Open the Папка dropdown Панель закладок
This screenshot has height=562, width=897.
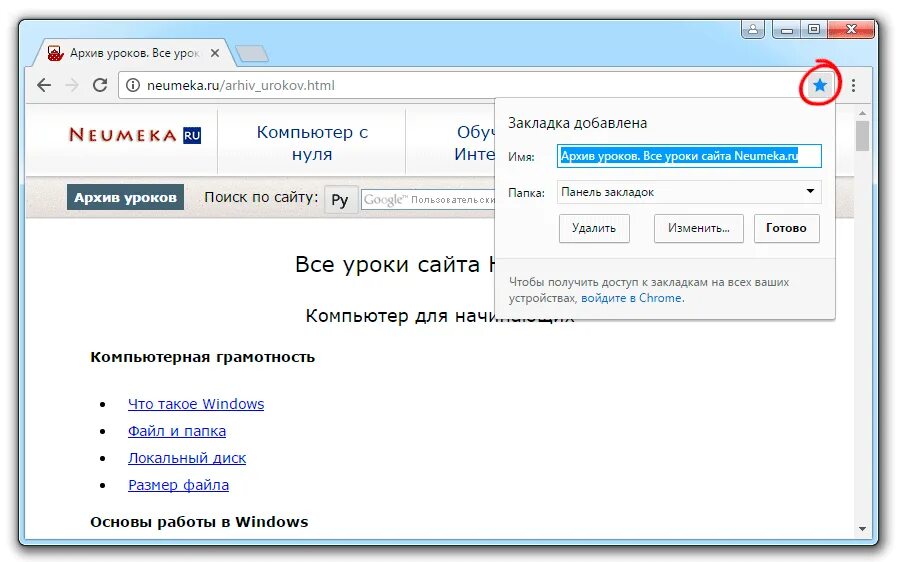point(689,192)
